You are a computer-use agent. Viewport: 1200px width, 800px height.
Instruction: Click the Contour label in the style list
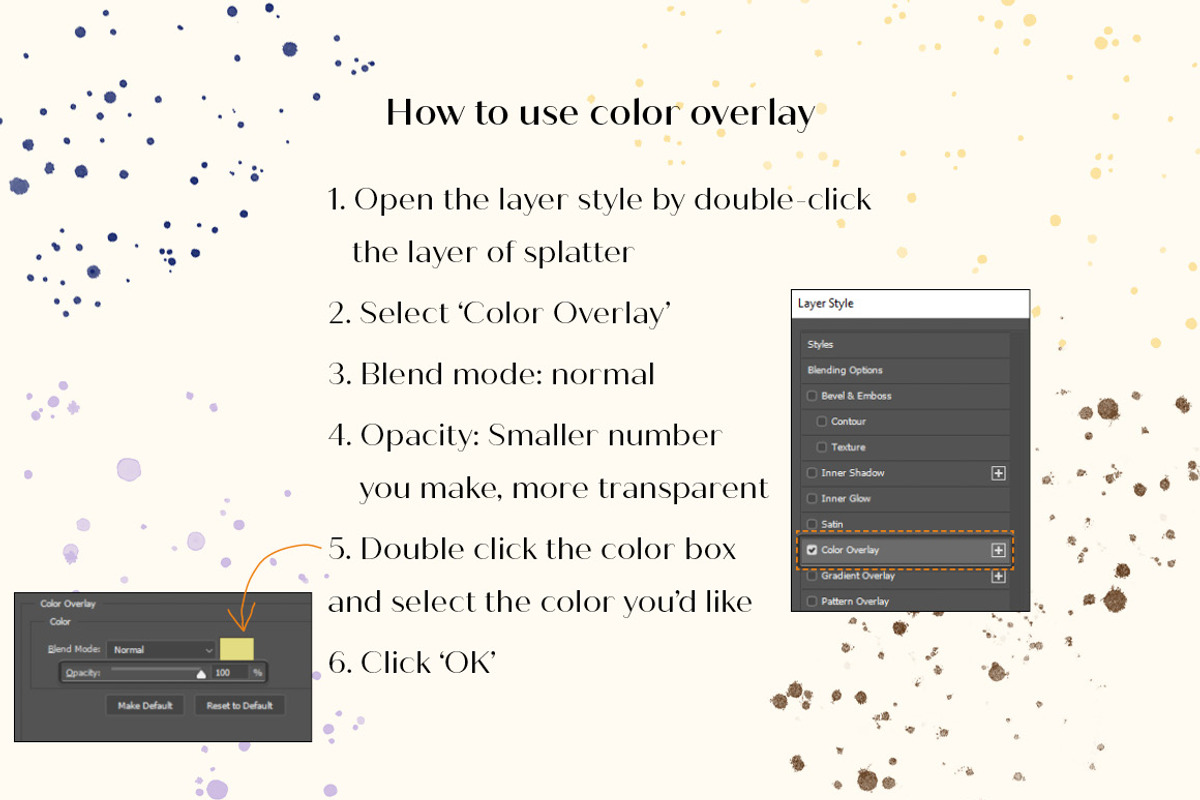[x=848, y=422]
